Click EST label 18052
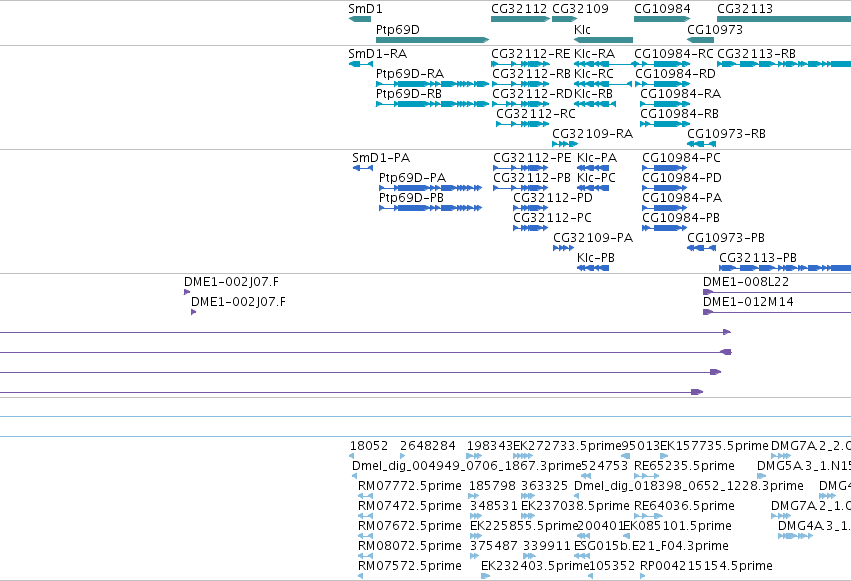 tap(369, 446)
